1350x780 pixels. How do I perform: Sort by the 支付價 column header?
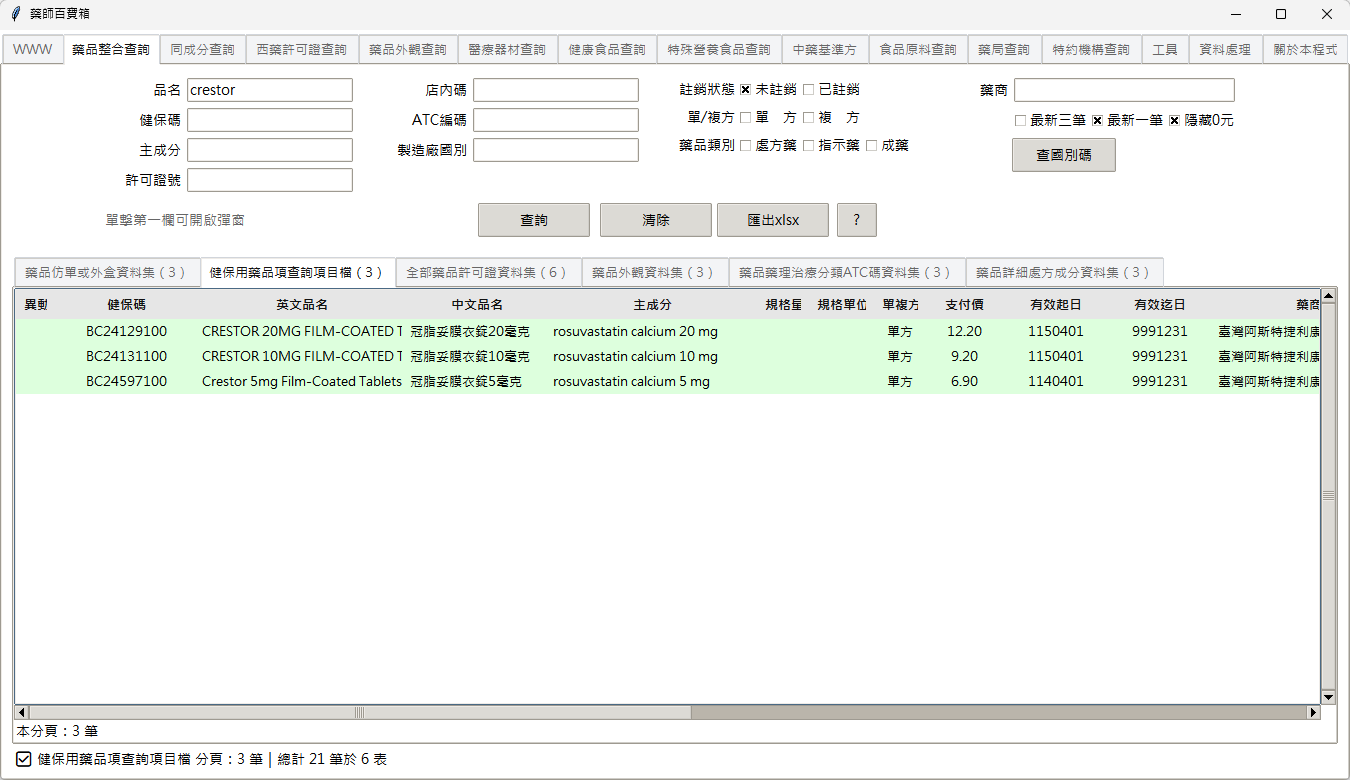[964, 305]
